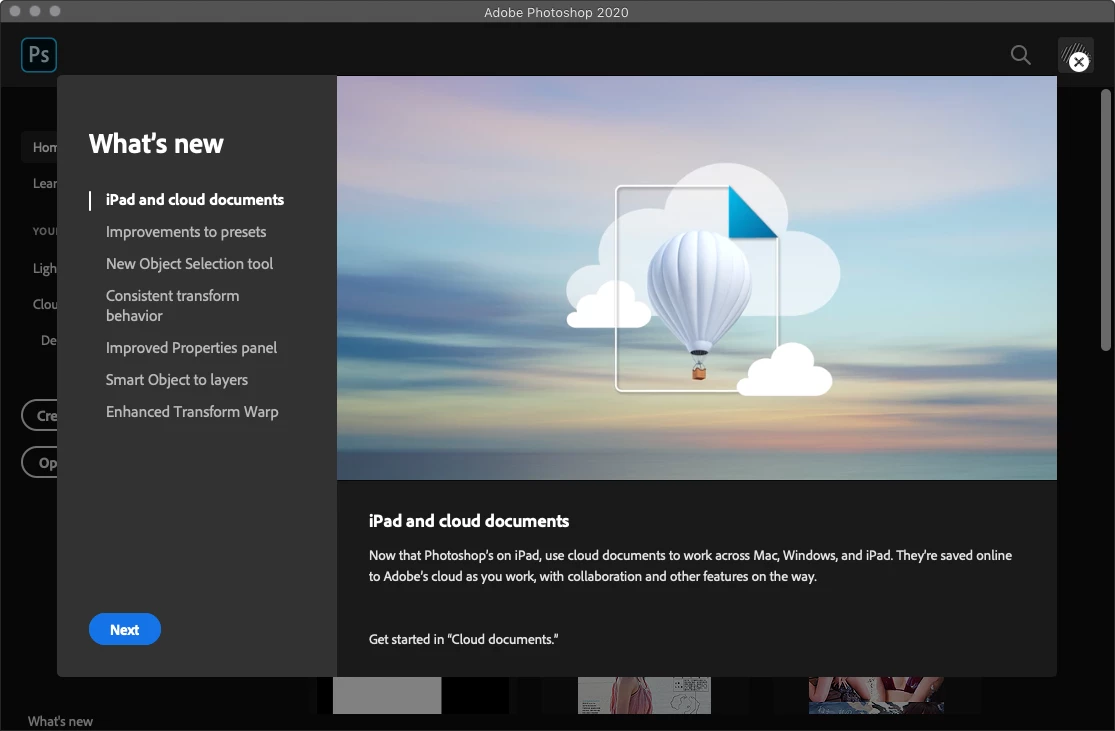Click the blue Next button
The height and width of the screenshot is (731, 1115).
tap(124, 629)
